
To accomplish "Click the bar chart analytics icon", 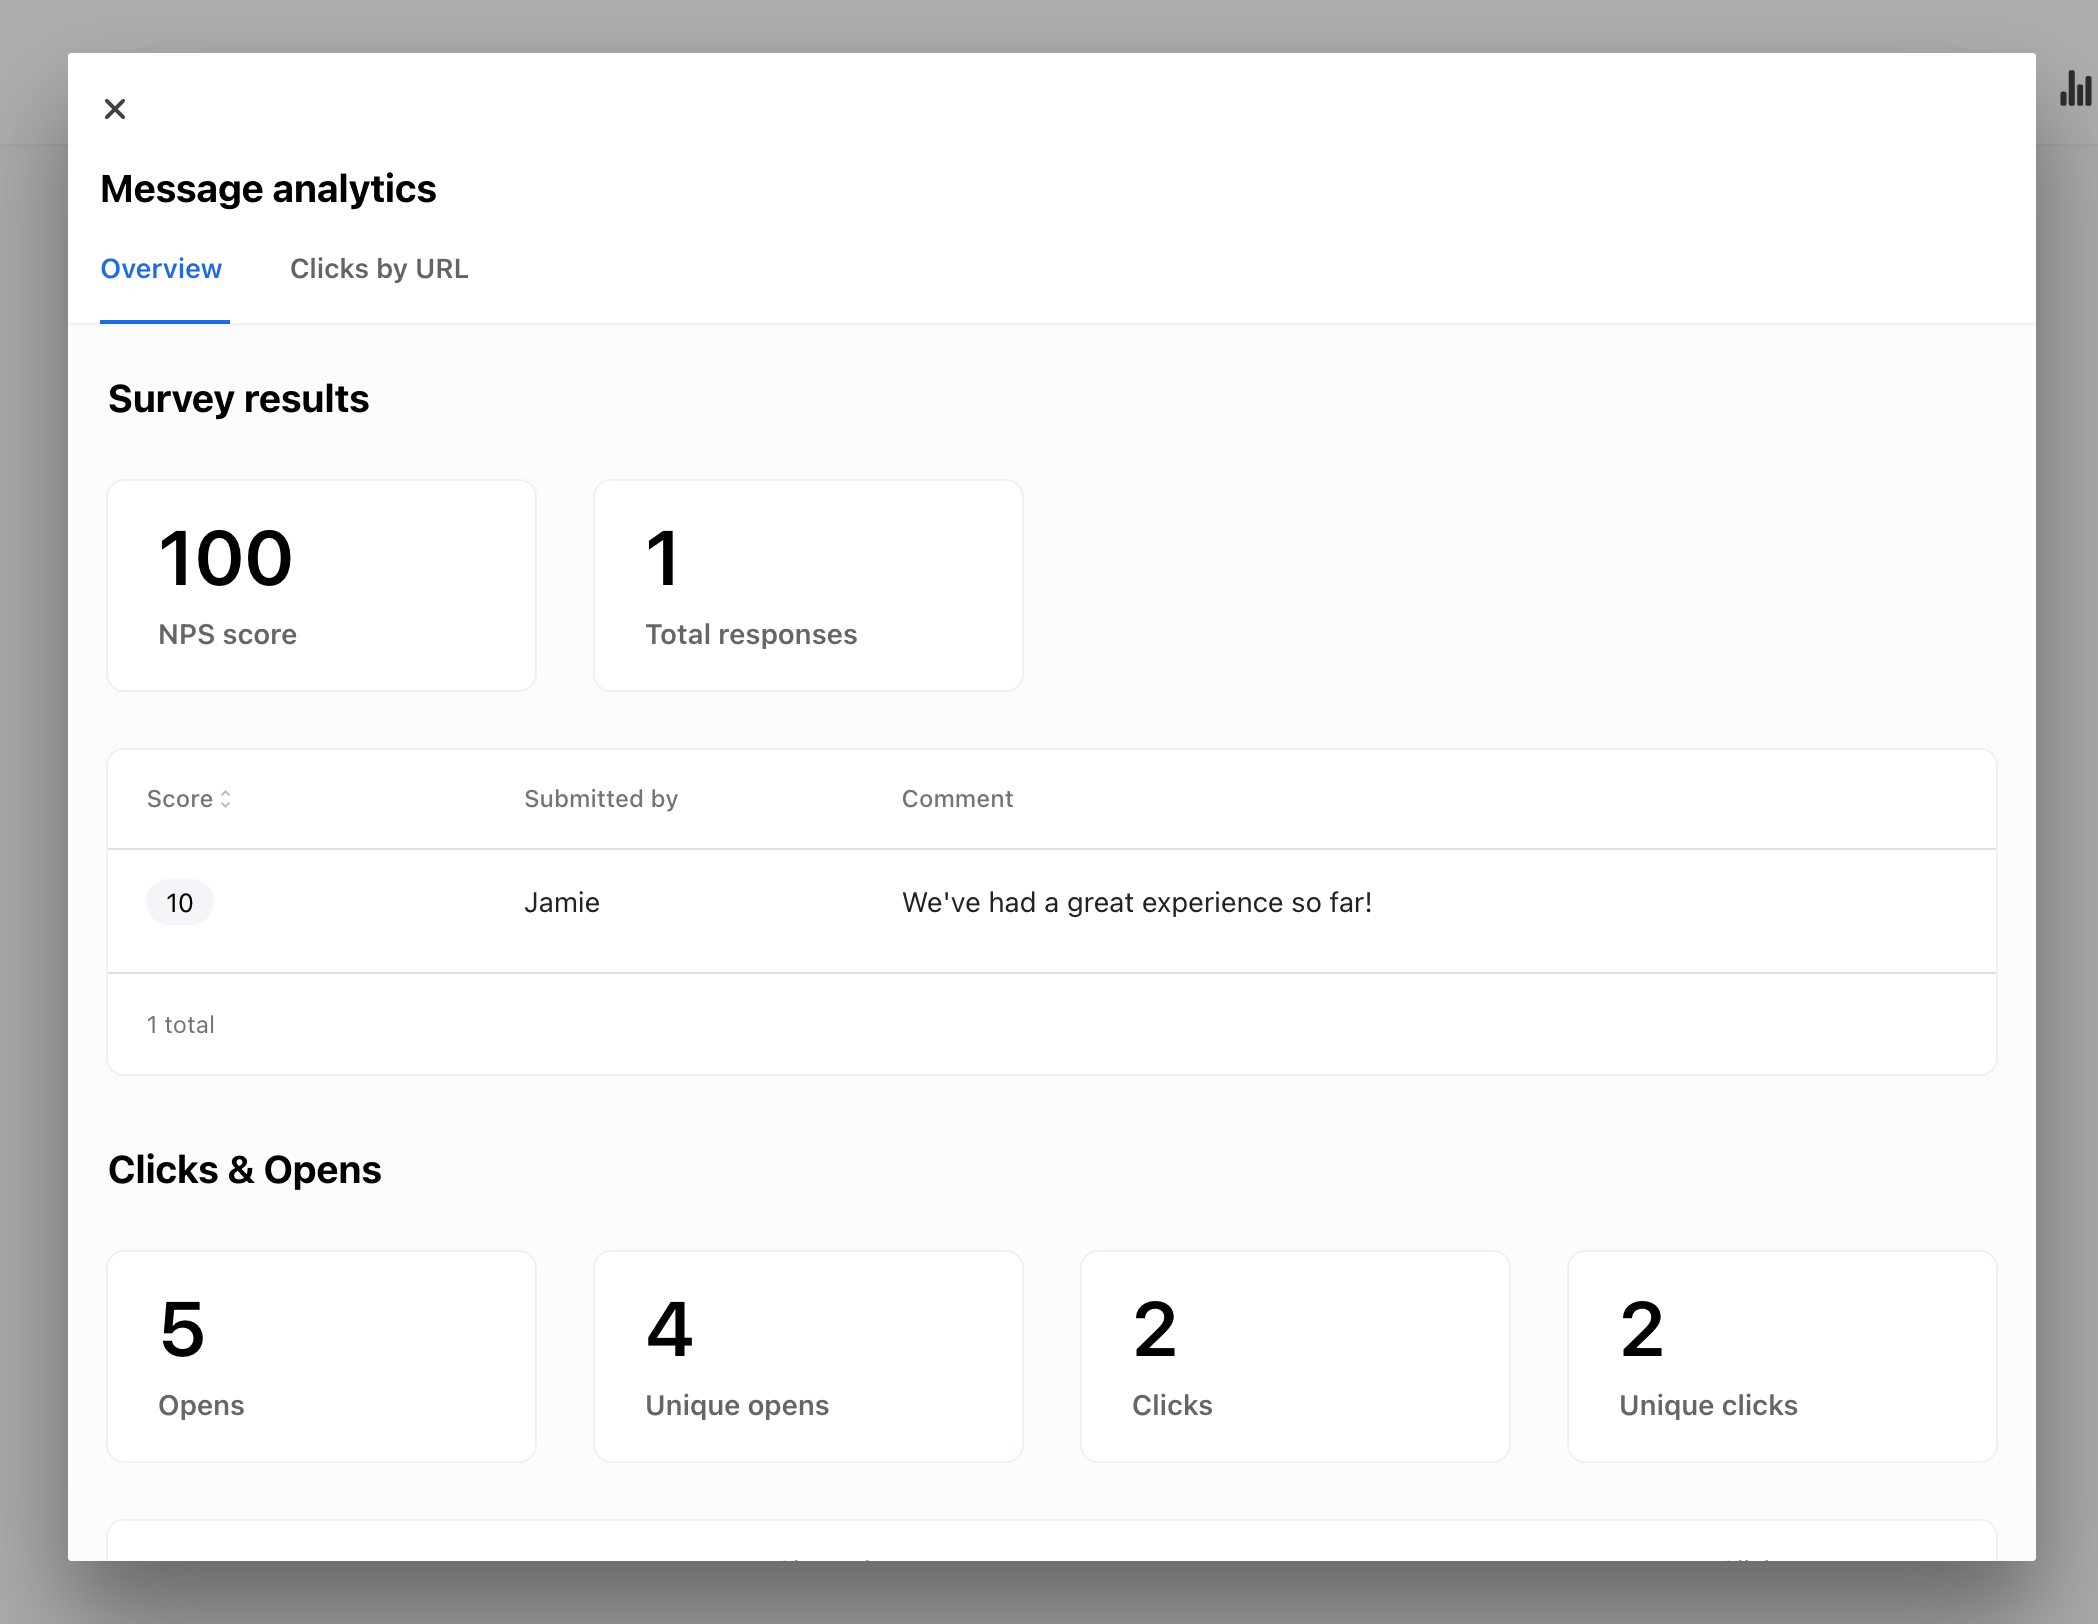I will point(2075,89).
